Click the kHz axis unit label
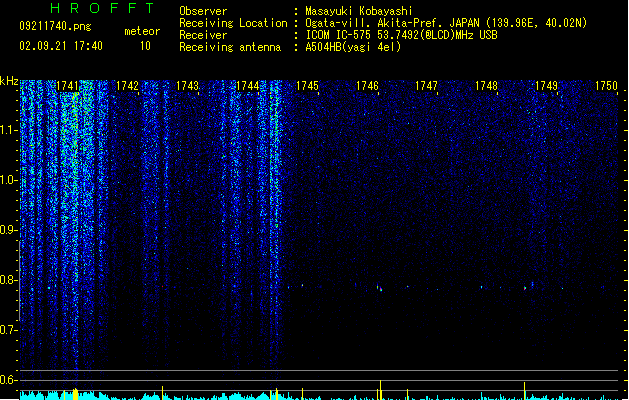 [x=9, y=81]
